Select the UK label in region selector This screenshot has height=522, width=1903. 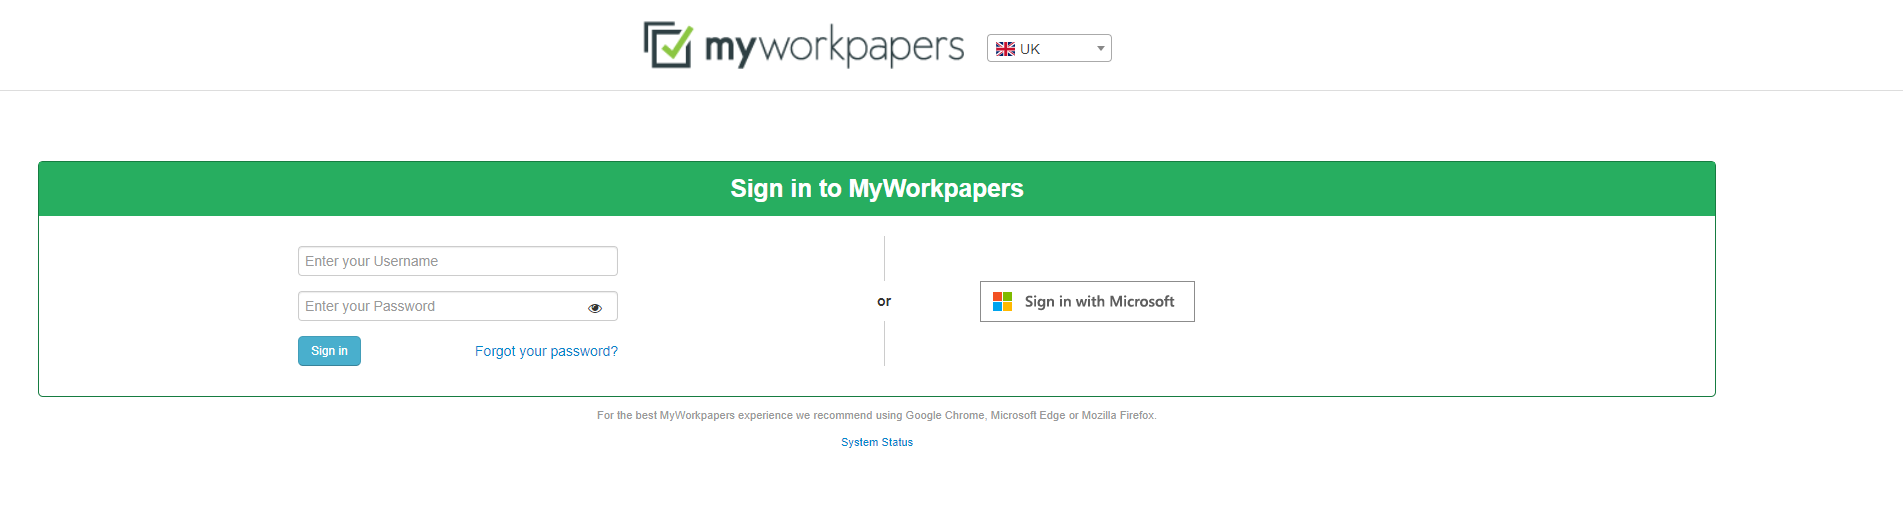(x=1030, y=49)
